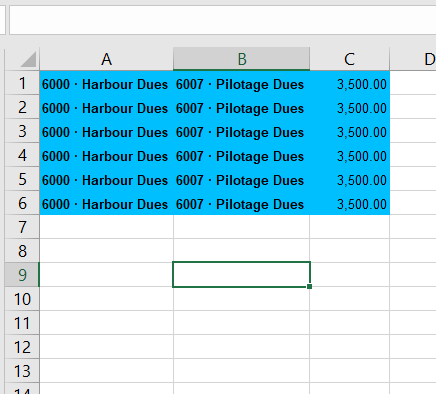The width and height of the screenshot is (436, 394).
Task: Click the fill handle of cell B9
Action: point(309,286)
